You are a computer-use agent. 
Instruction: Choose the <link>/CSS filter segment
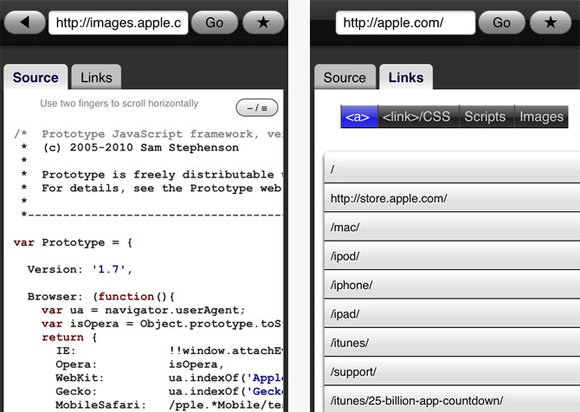[418, 116]
